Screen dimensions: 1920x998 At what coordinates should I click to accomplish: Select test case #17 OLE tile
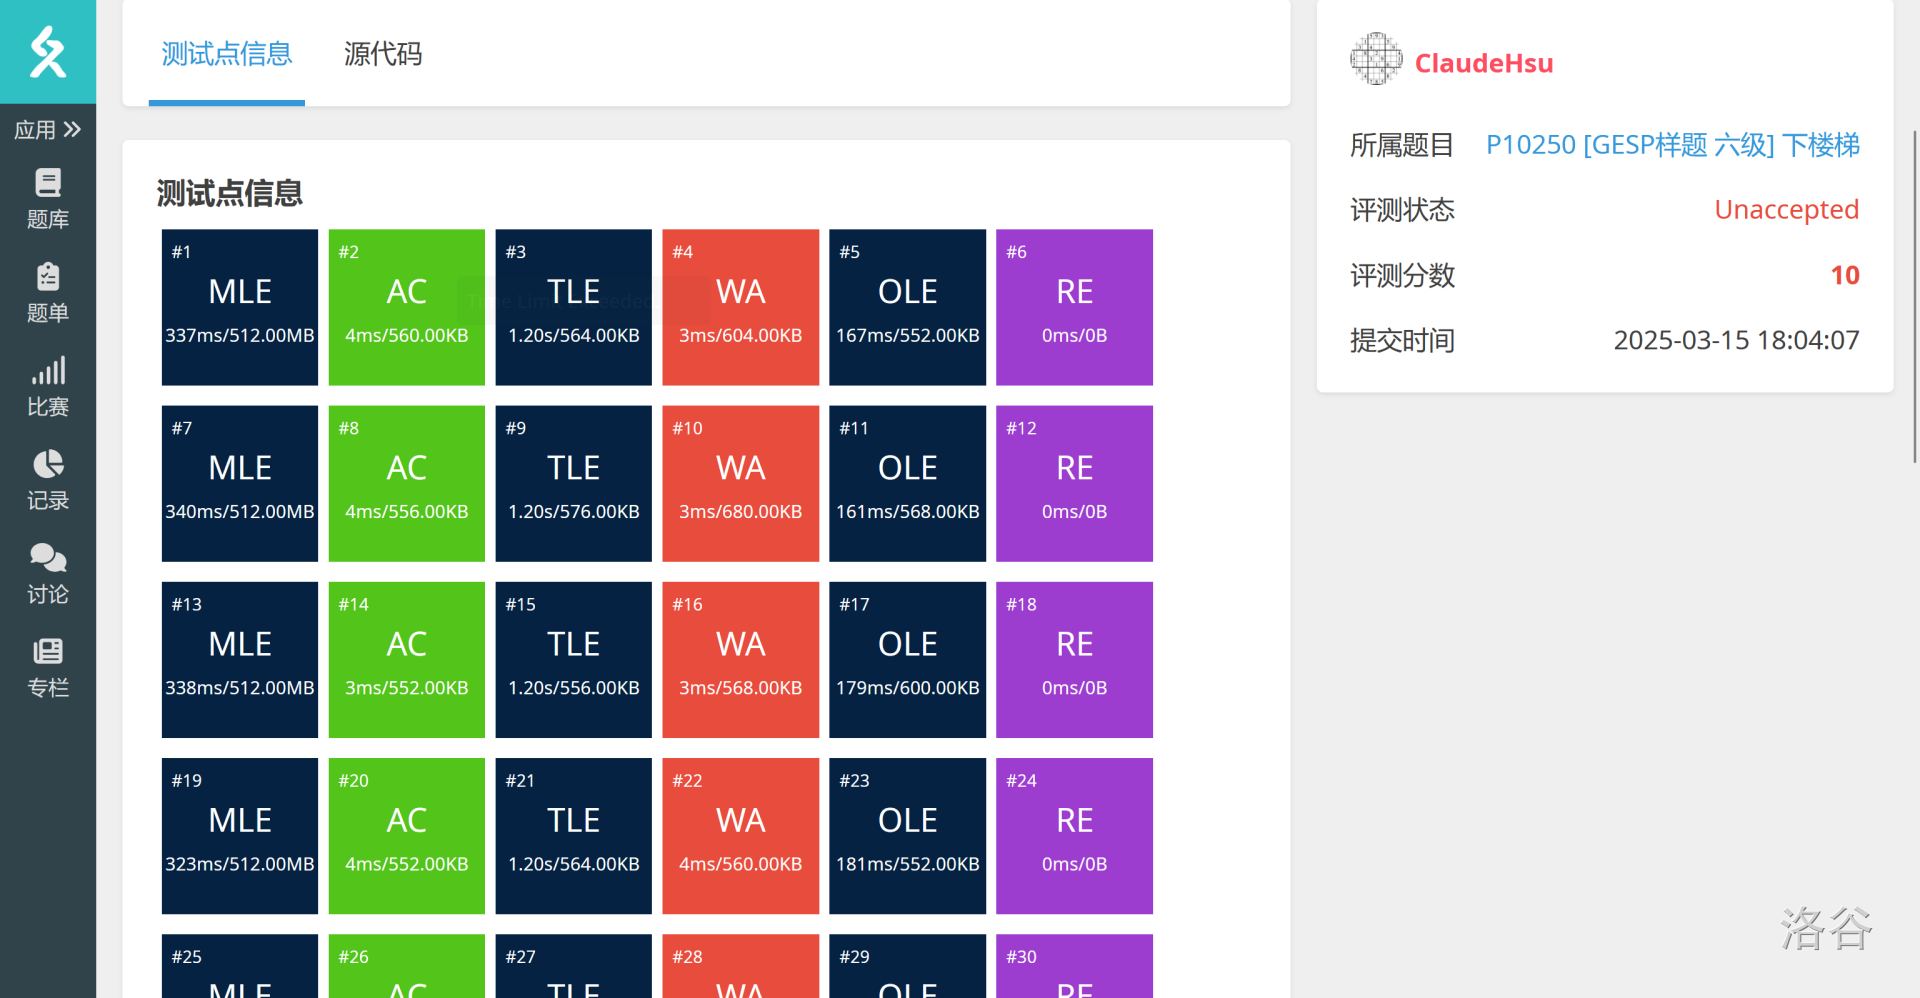click(x=908, y=660)
